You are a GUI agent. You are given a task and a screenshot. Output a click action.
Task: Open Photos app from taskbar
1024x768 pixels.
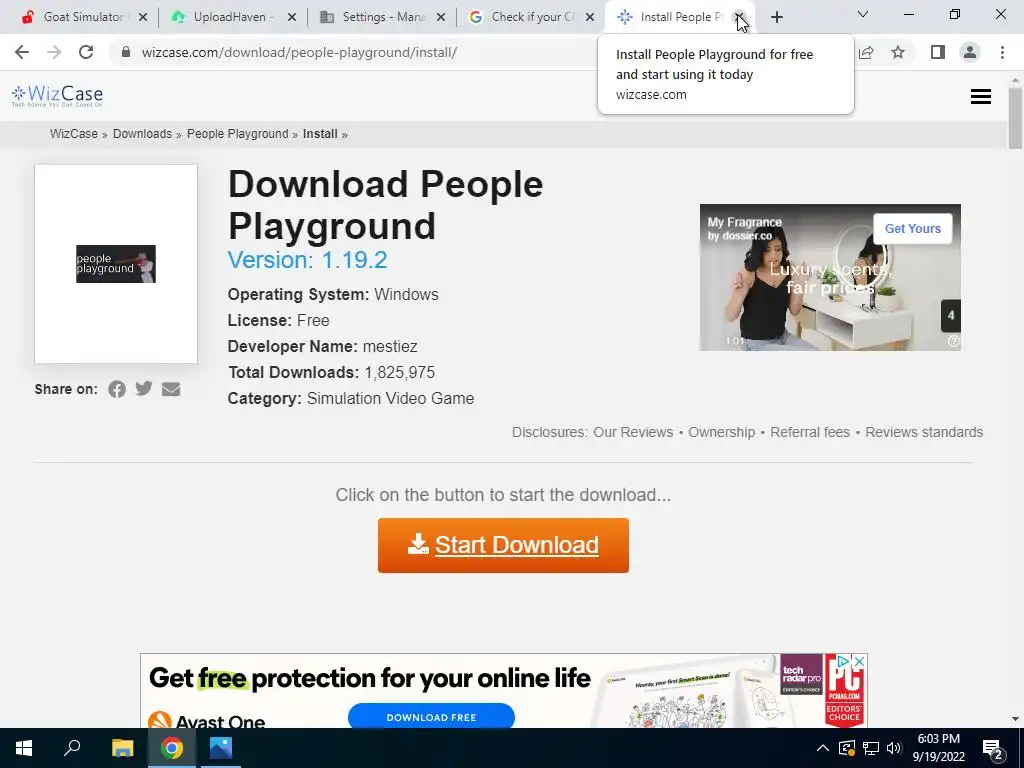221,748
